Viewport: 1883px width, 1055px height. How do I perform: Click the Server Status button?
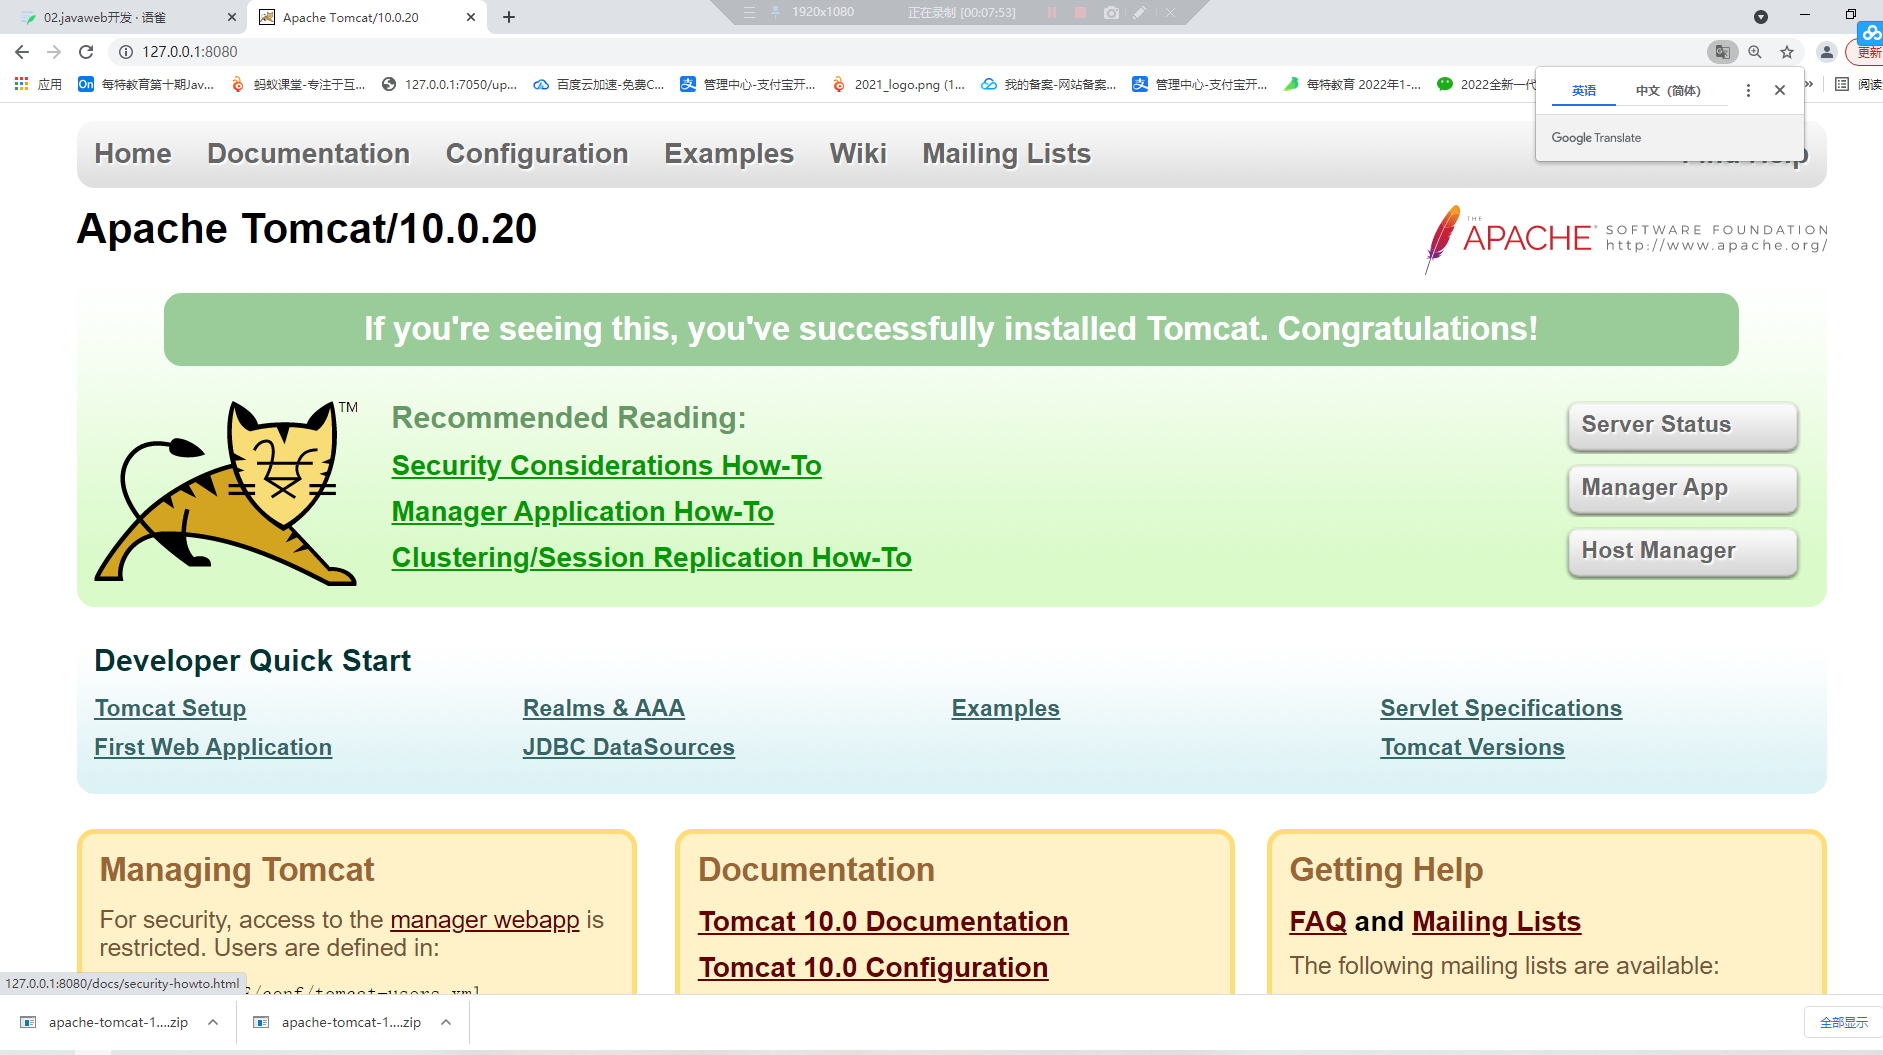(1683, 426)
